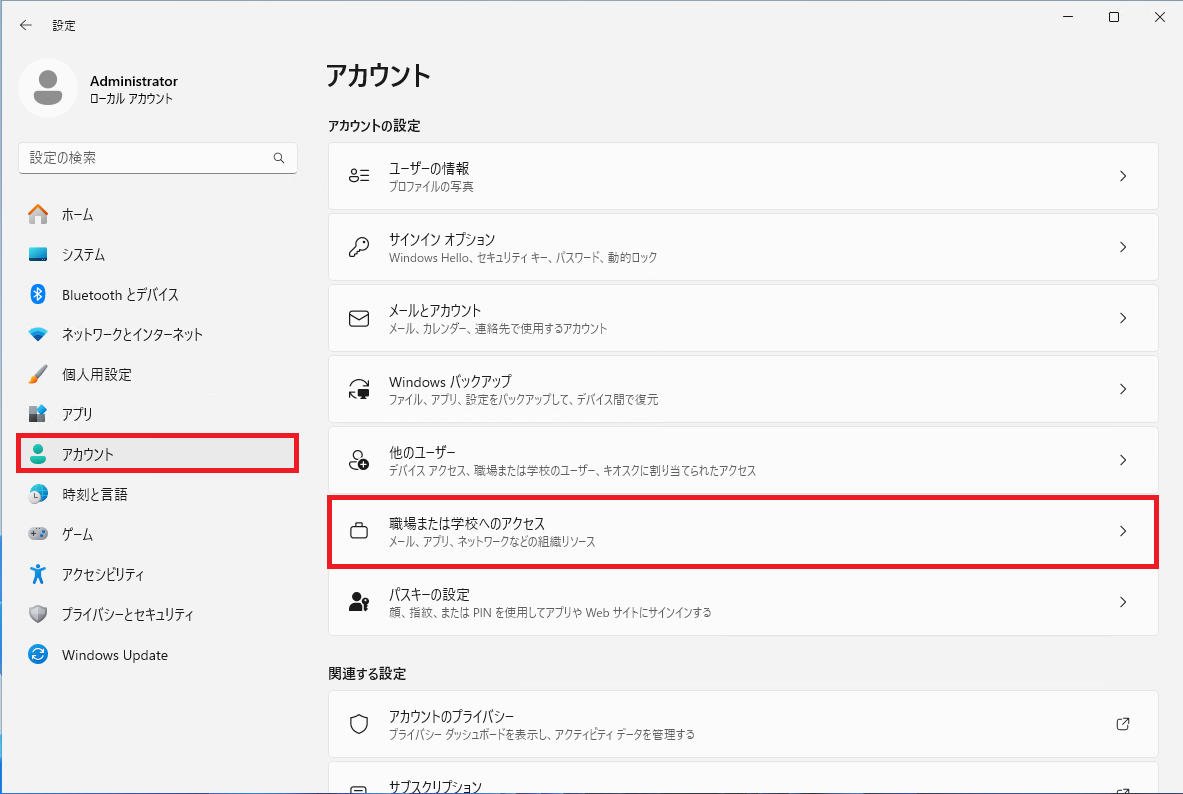
Task: Open the サインイン オプション card
Action: (x=743, y=247)
